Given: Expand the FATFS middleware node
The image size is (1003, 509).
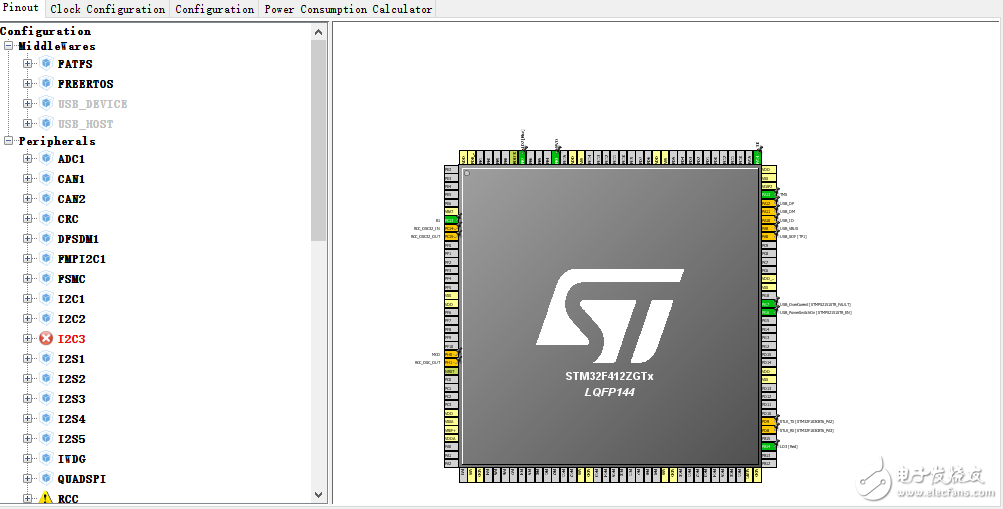Looking at the screenshot, I should [28, 63].
